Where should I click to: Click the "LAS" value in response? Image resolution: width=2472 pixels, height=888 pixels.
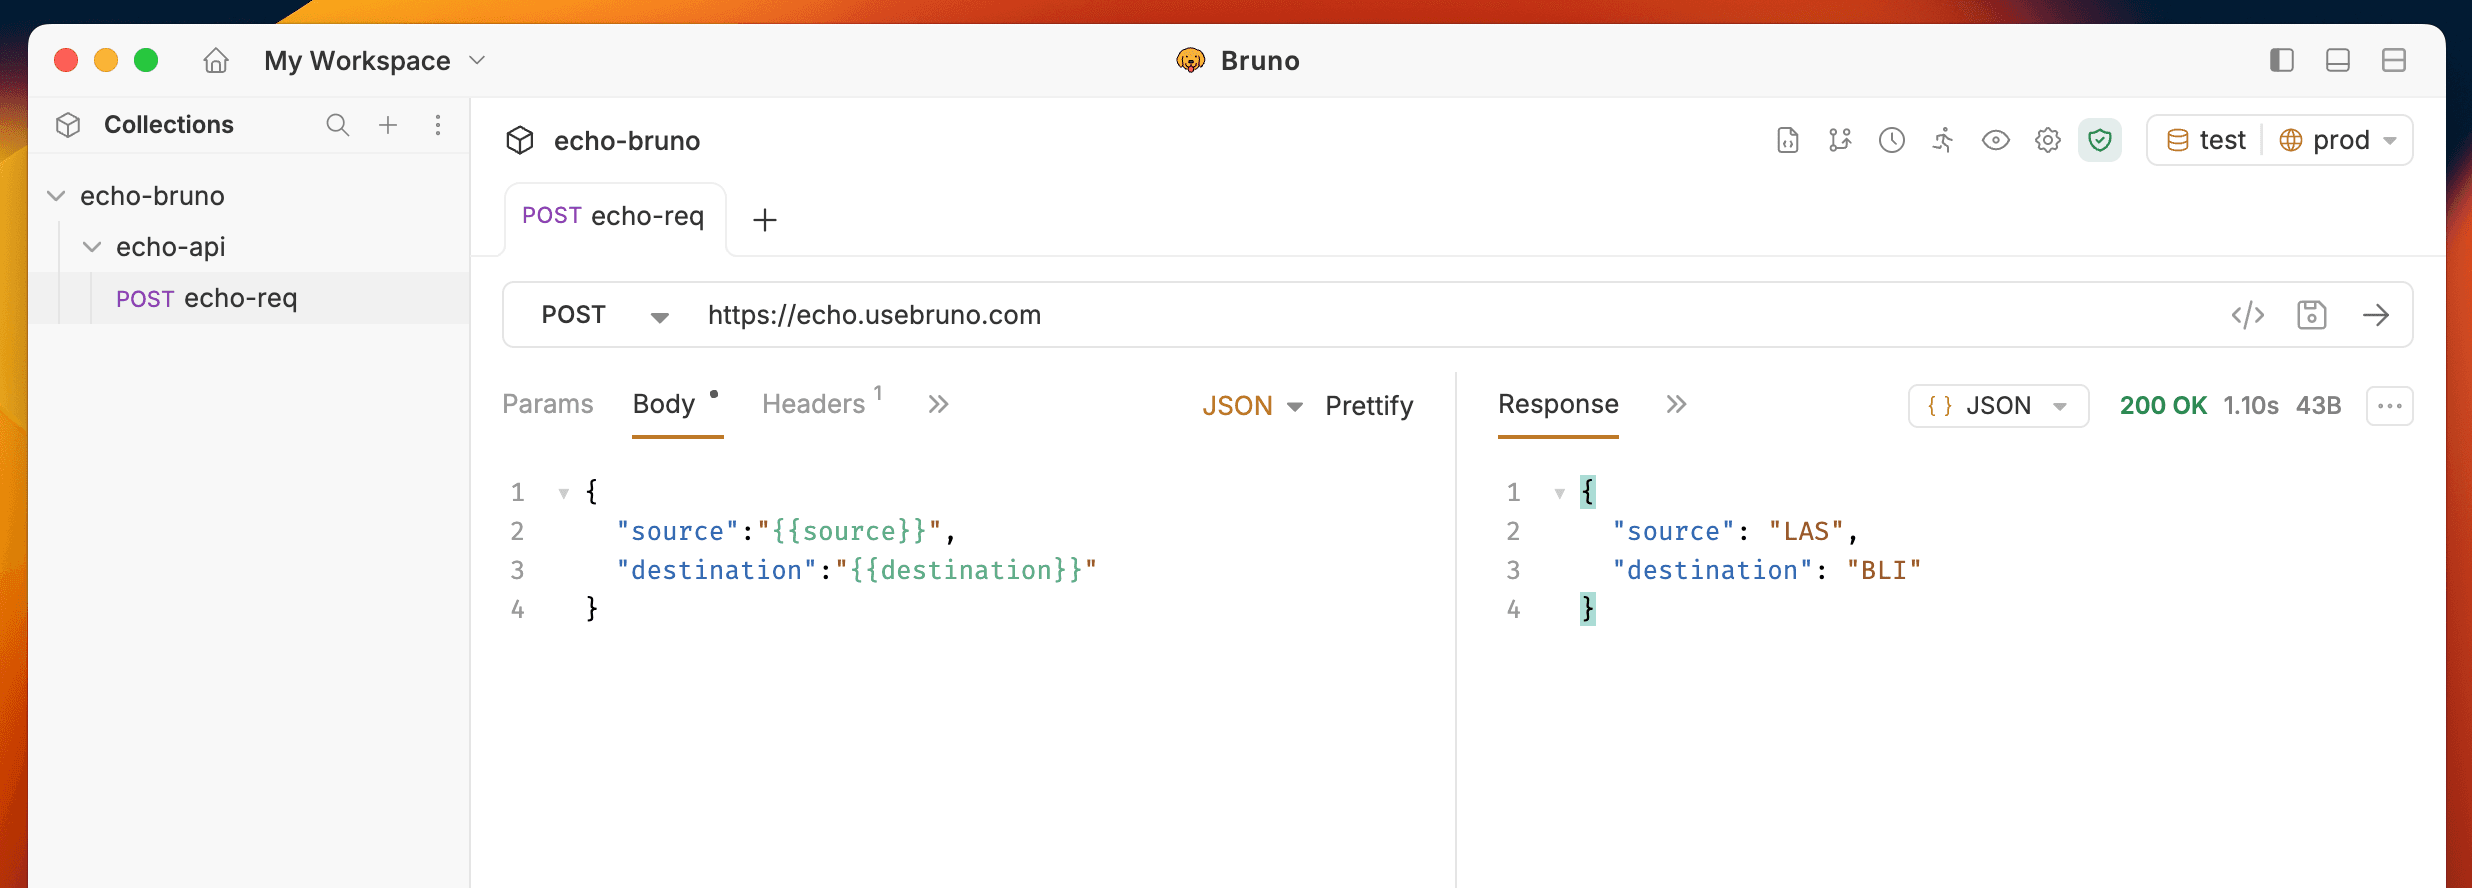point(1806,531)
